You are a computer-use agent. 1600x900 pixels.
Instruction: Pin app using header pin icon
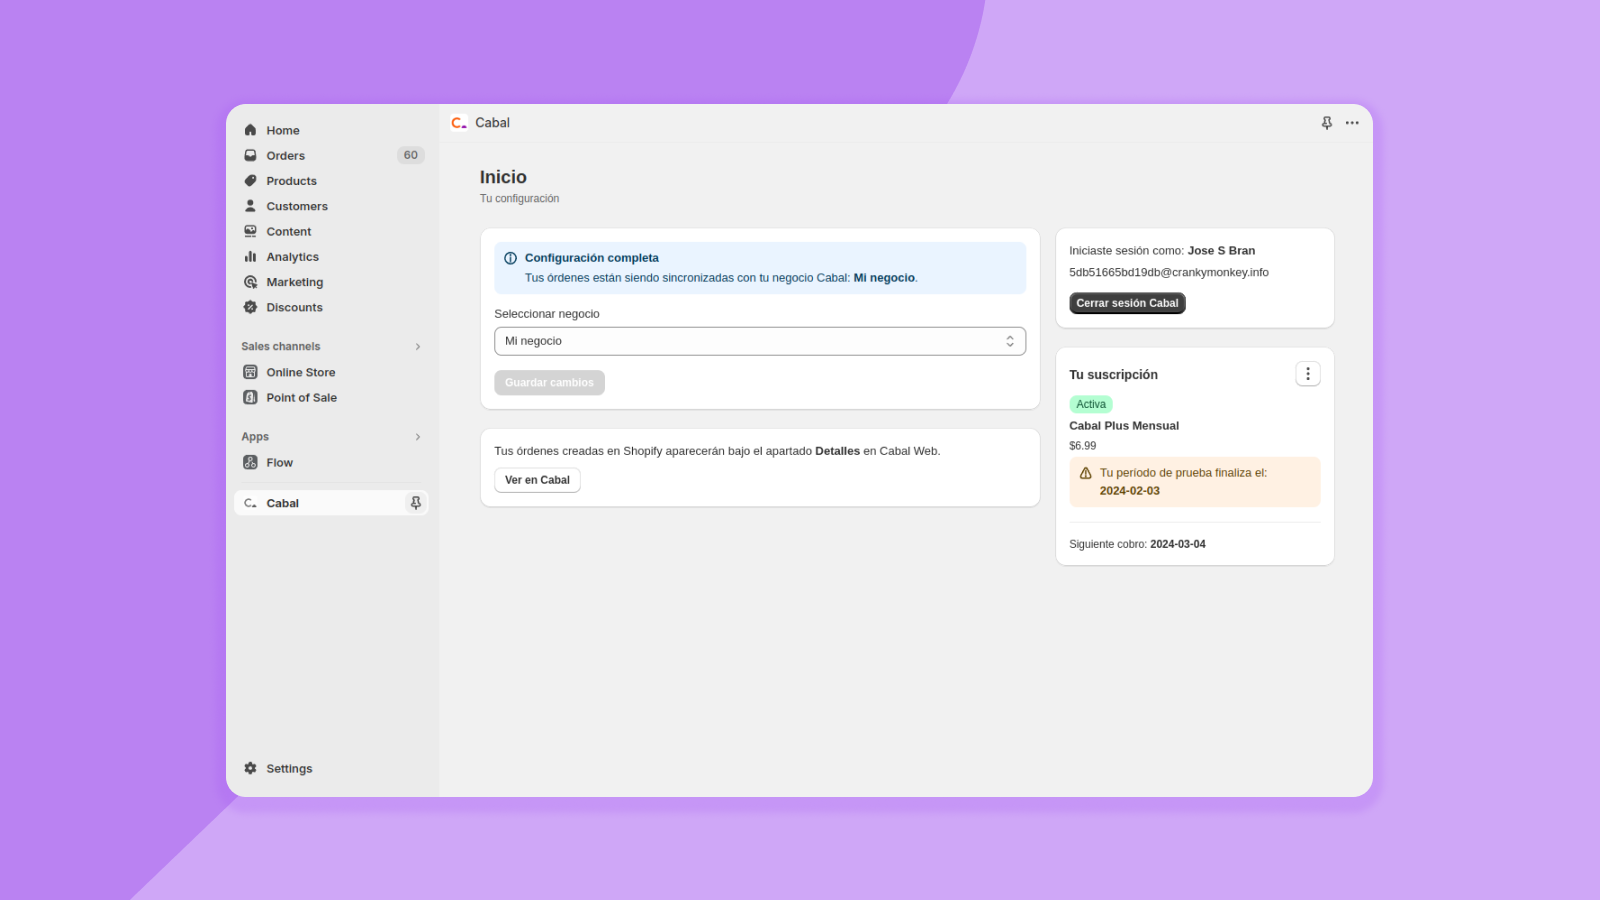pyautogui.click(x=1327, y=122)
